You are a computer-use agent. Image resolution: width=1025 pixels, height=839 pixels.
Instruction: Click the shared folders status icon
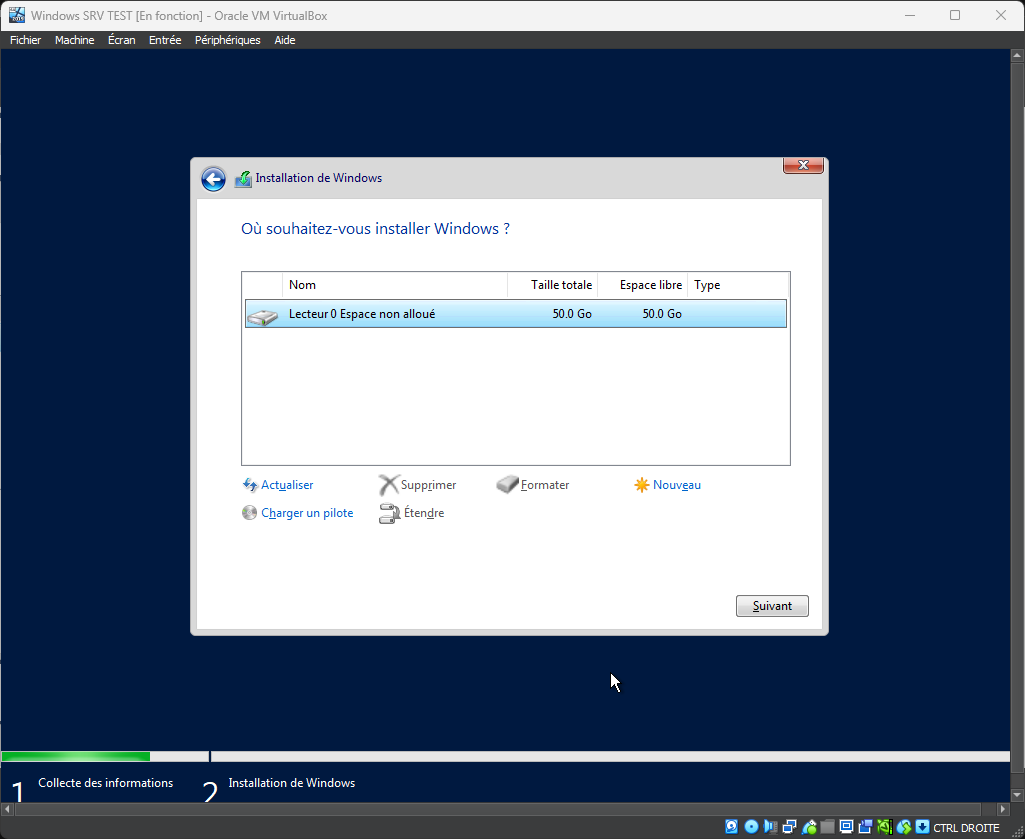click(827, 827)
